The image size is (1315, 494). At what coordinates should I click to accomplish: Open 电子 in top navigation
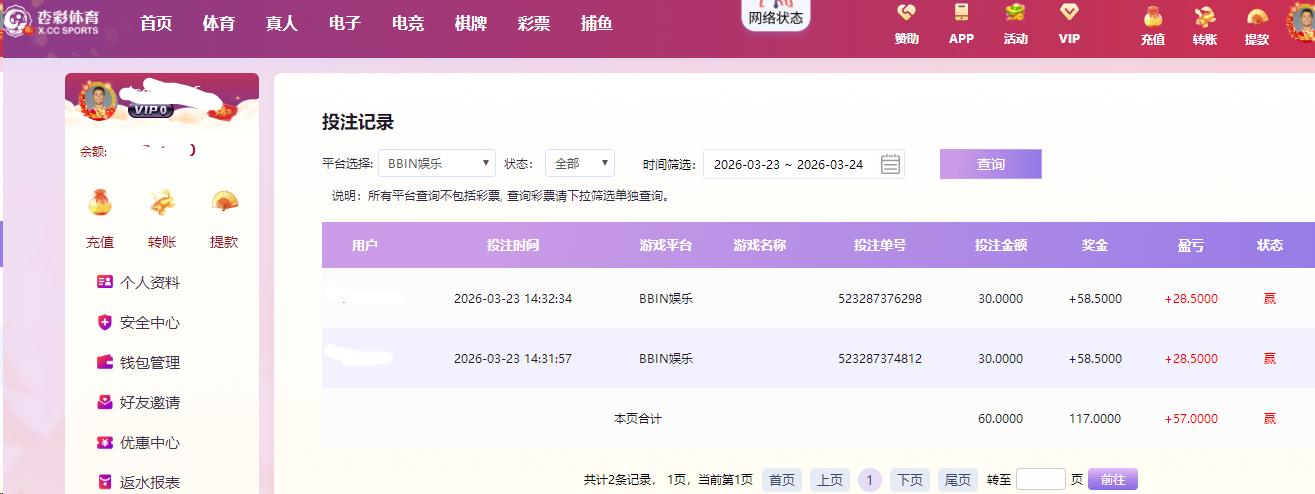345,23
